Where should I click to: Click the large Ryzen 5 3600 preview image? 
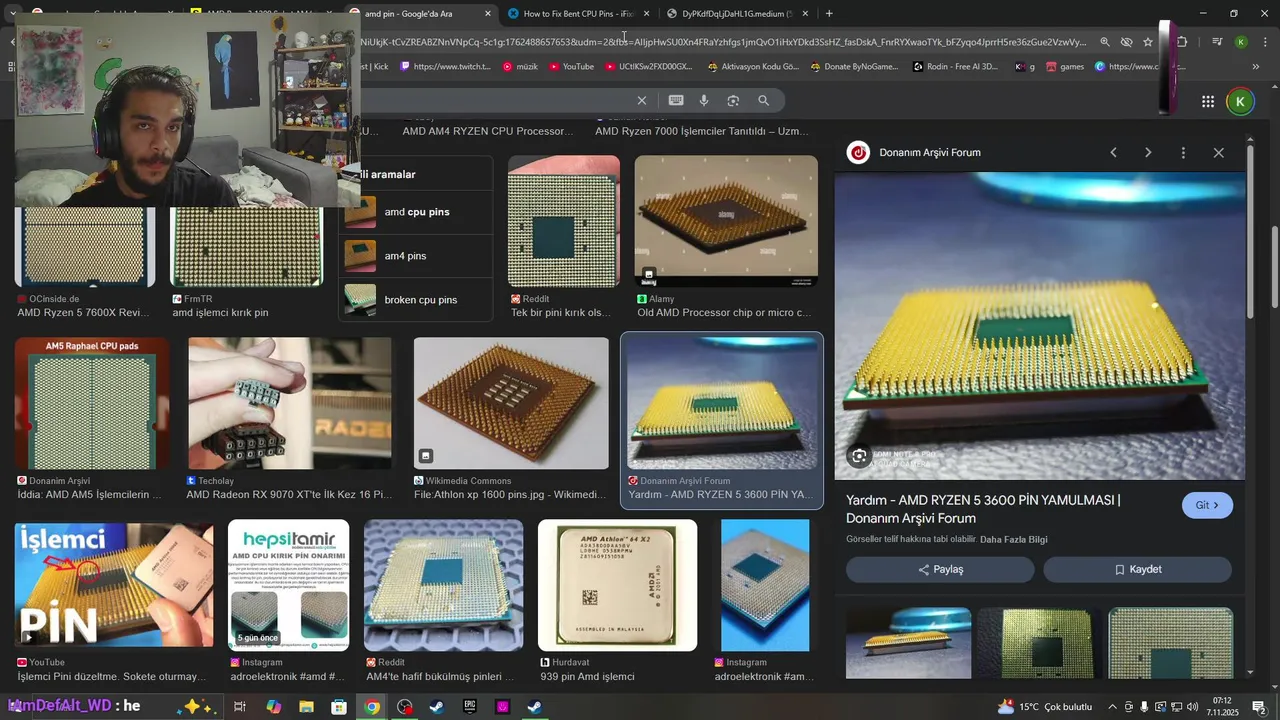(x=1040, y=326)
